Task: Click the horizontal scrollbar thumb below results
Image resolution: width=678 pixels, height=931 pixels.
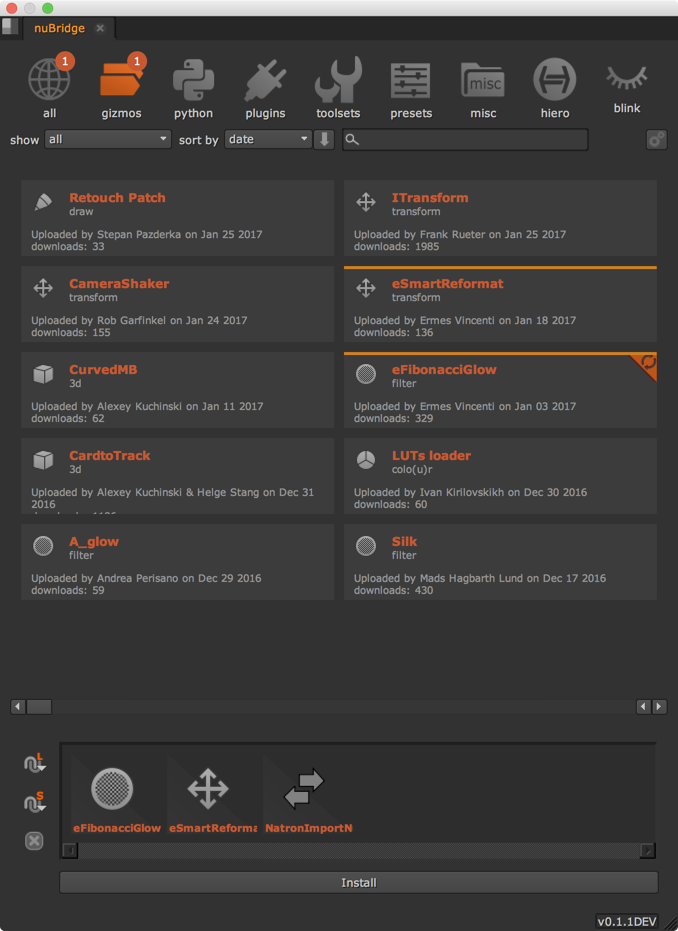Action: click(39, 707)
